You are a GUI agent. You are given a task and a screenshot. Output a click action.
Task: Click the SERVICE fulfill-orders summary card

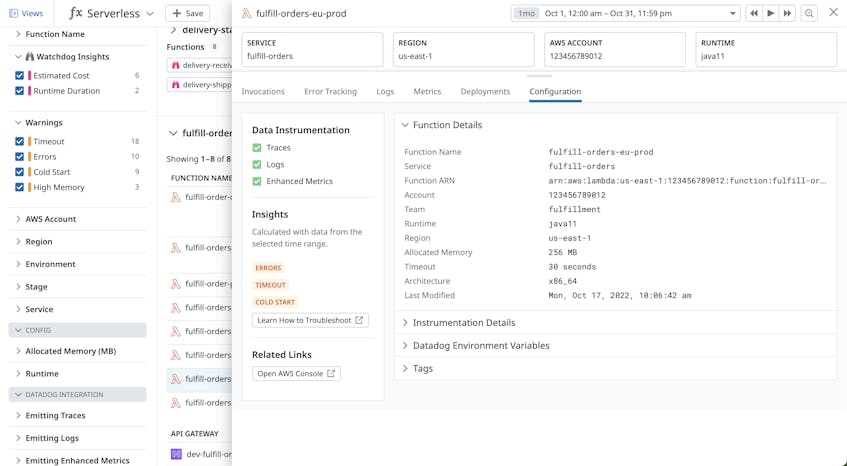[312, 50]
